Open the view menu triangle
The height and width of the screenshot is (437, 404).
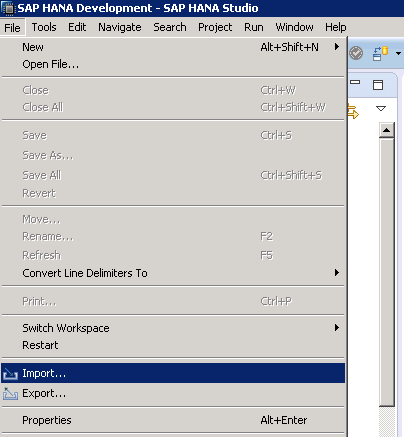click(381, 108)
